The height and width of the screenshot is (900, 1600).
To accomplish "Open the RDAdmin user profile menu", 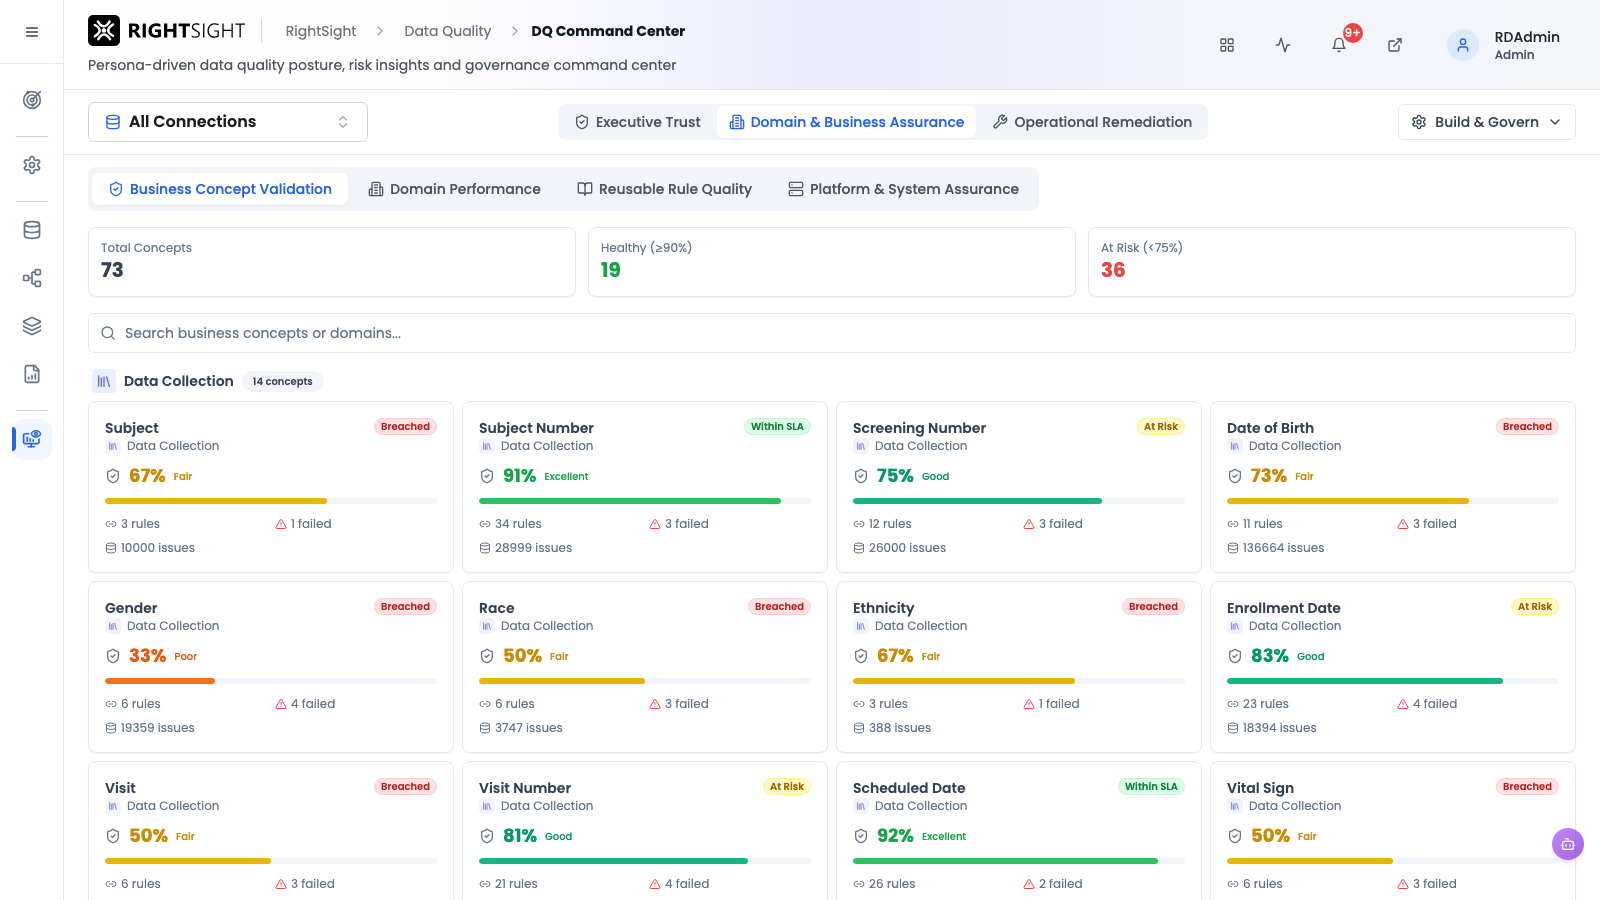I will 1504,45.
